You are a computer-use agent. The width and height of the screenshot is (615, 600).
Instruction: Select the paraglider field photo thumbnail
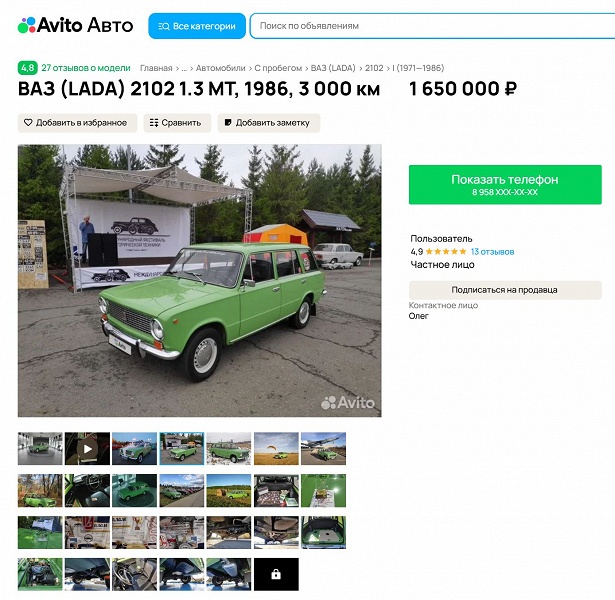click(x=276, y=449)
